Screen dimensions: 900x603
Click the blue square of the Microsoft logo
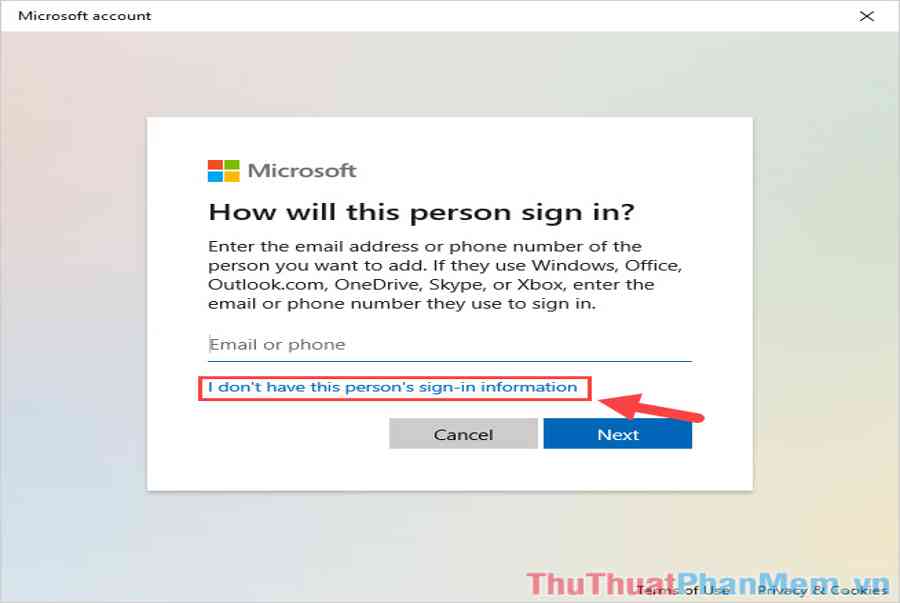215,177
